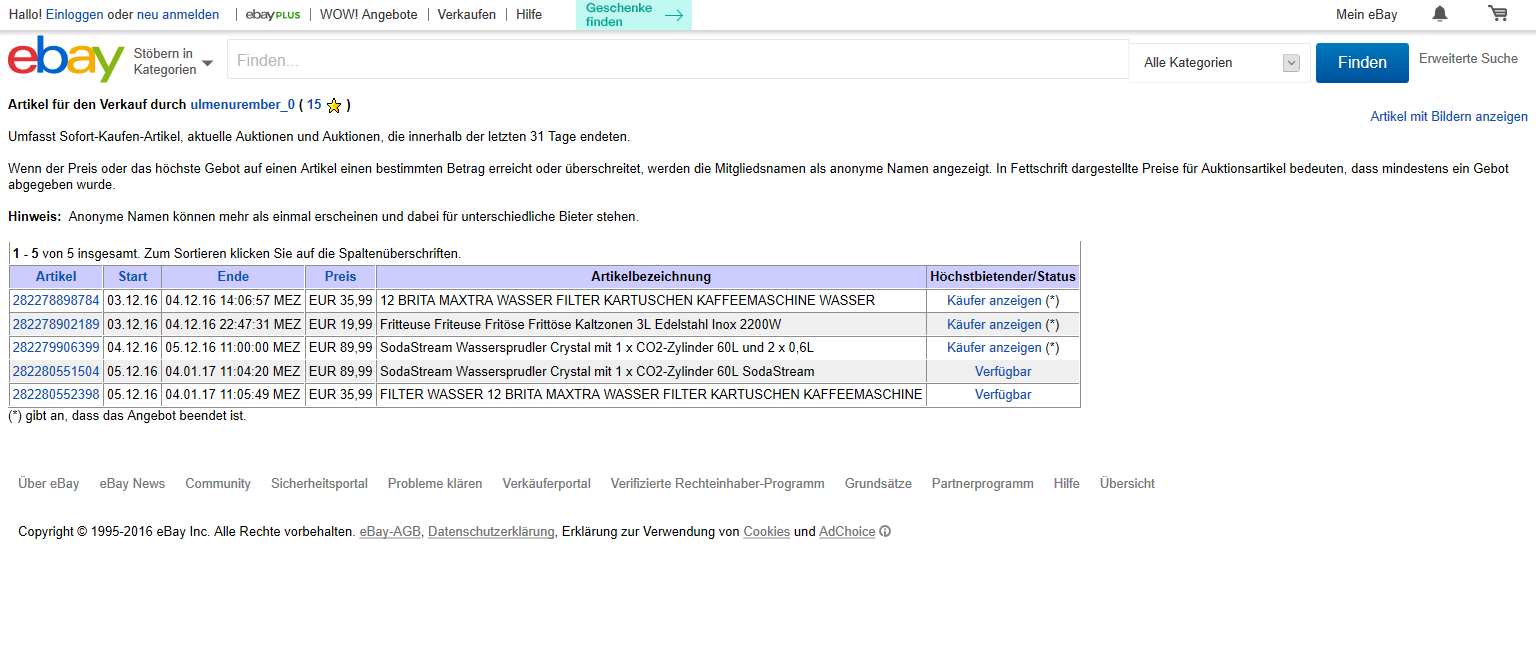This screenshot has width=1536, height=654.
Task: Click the seller's yellow feedback star
Action: (334, 105)
